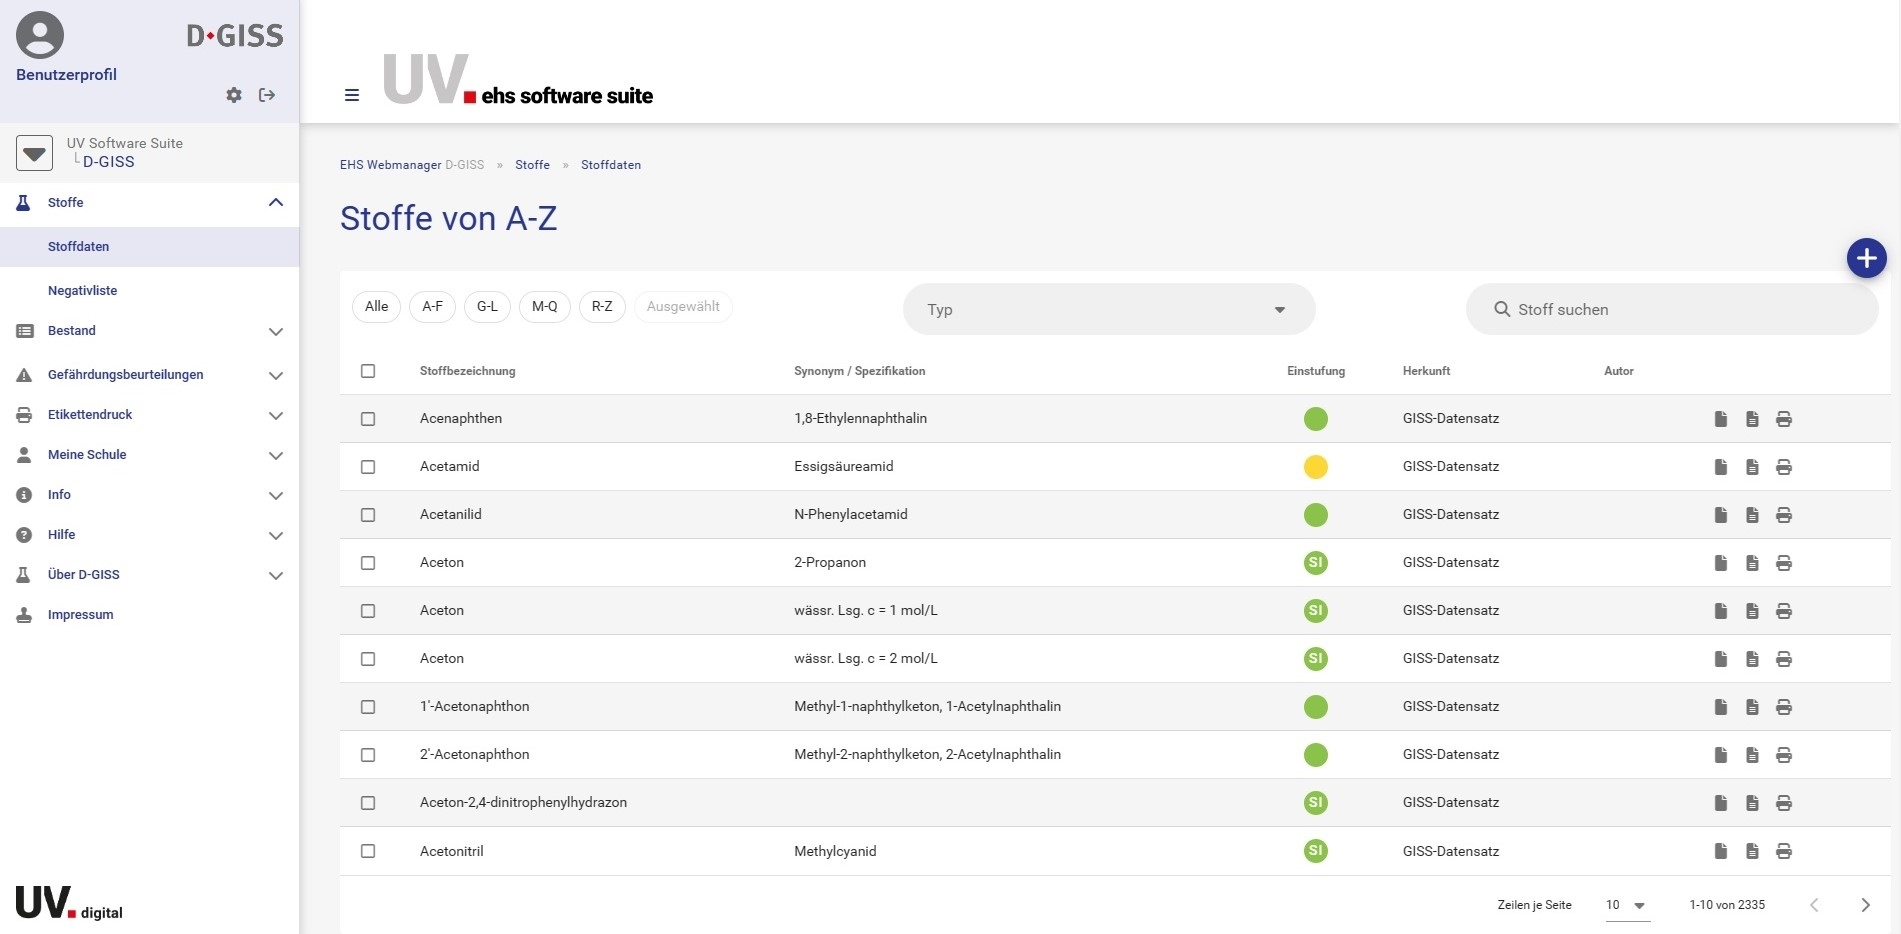Image resolution: width=1901 pixels, height=934 pixels.
Task: Open the Typ dropdown filter
Action: (1108, 310)
